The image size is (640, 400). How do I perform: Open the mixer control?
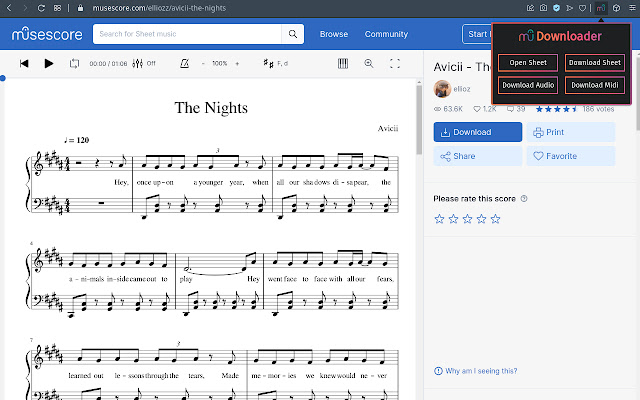pyautogui.click(x=138, y=64)
